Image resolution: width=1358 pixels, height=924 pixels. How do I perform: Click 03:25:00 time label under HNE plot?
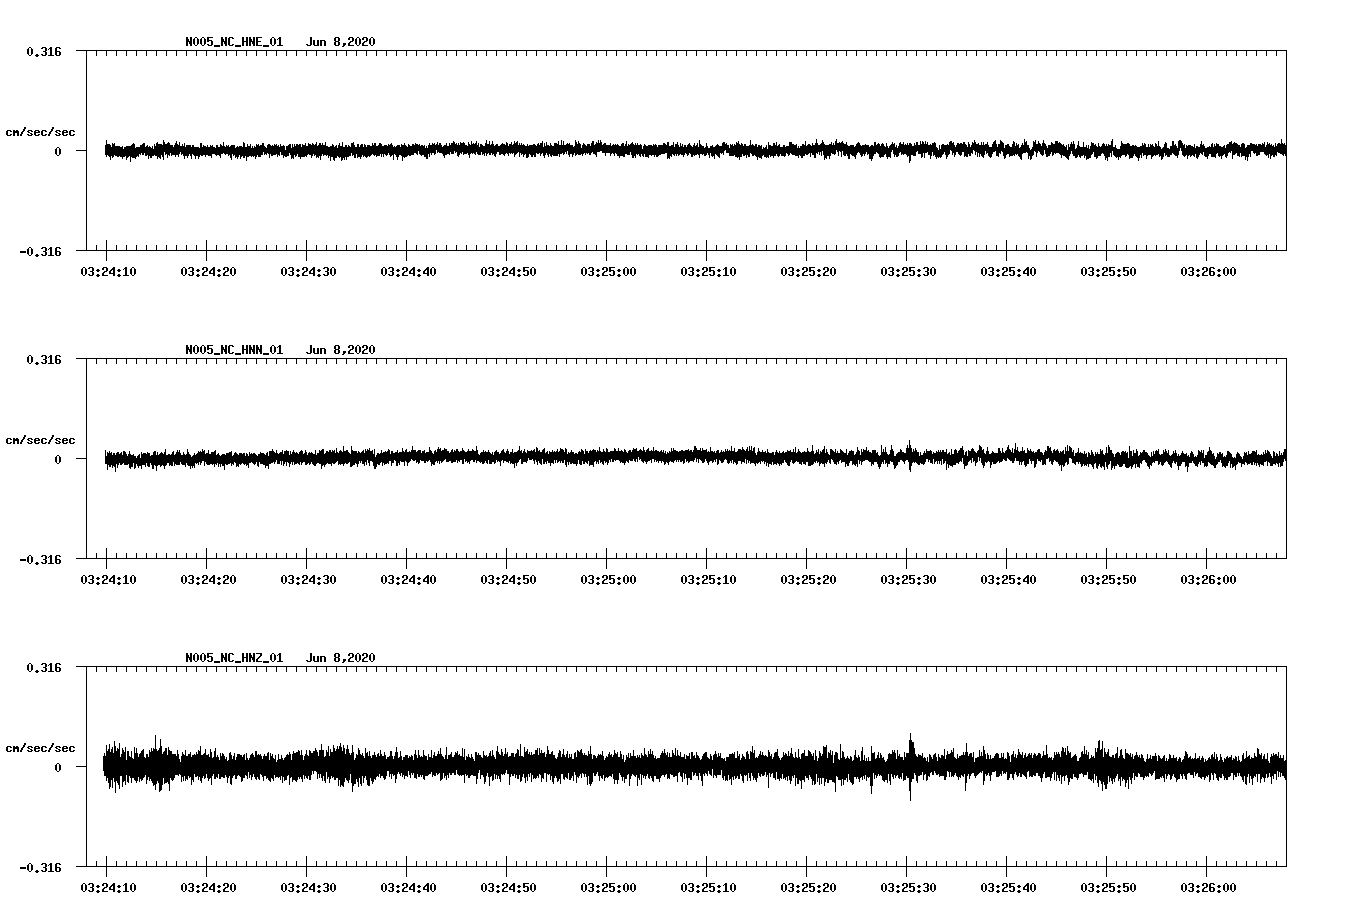pyautogui.click(x=608, y=272)
